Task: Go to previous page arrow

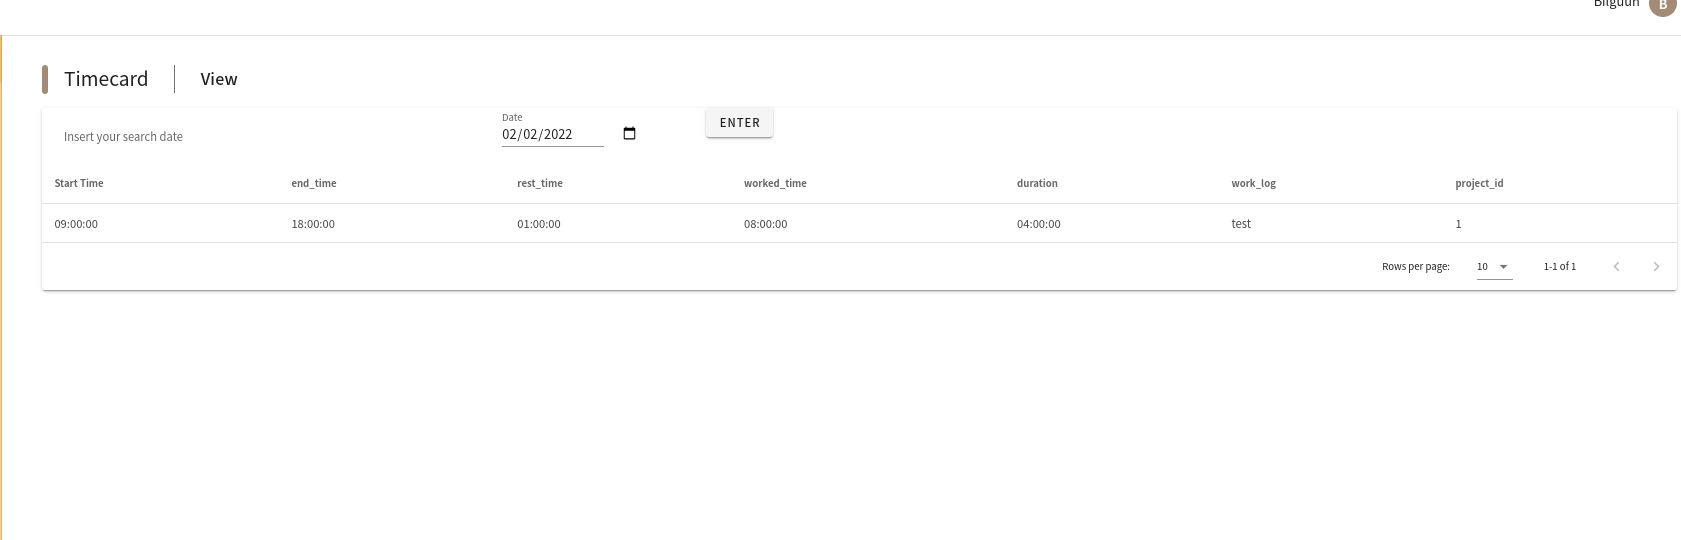Action: tap(1616, 266)
